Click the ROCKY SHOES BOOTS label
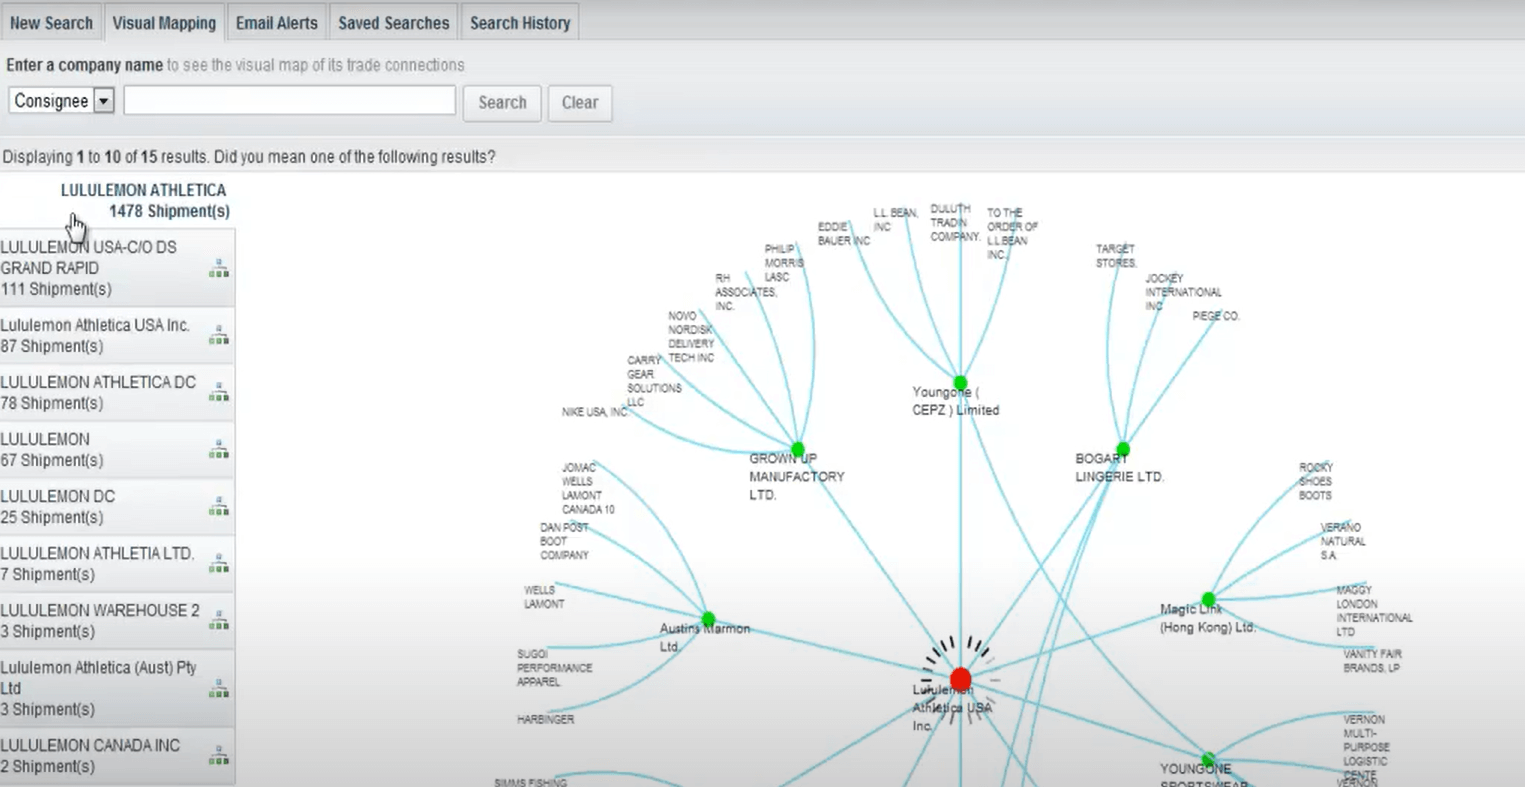Screen dimensions: 1525x787 coord(1316,481)
